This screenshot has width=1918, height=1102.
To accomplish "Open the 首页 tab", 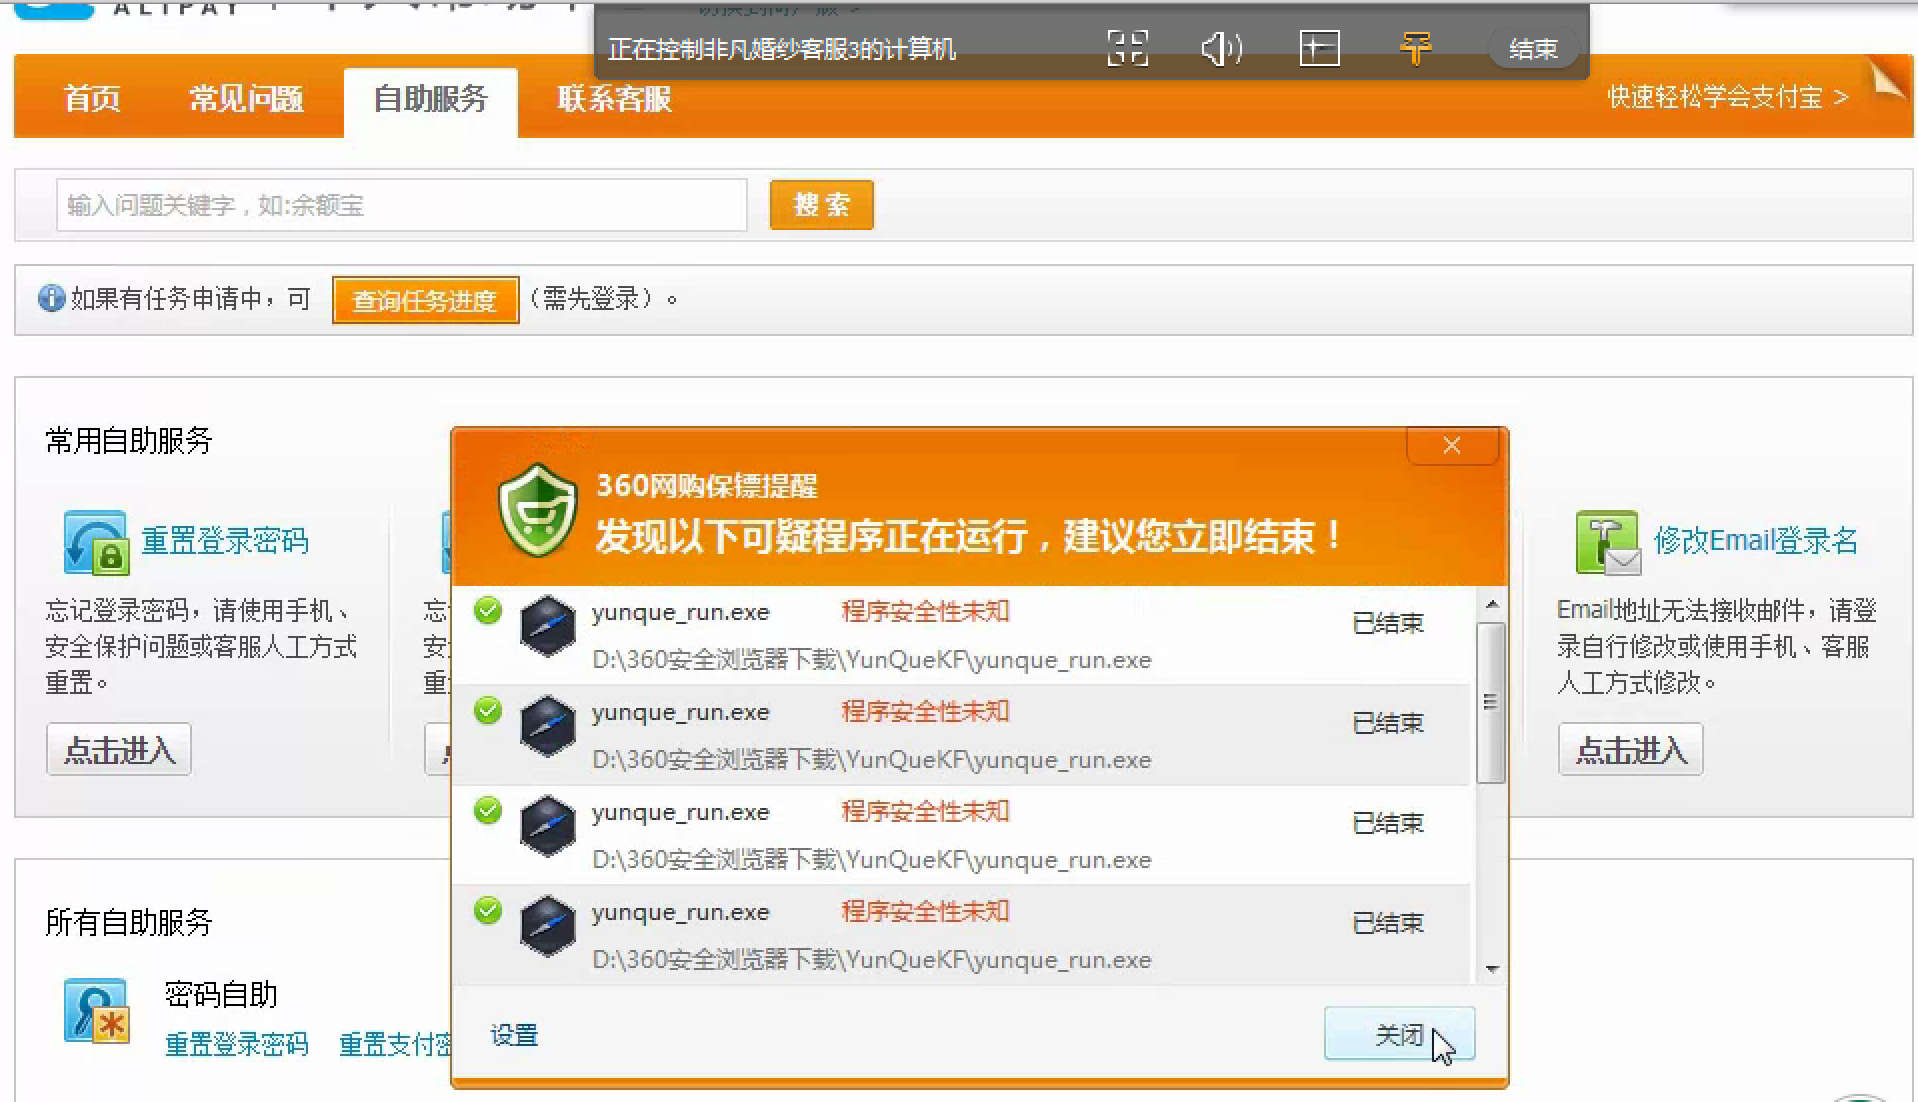I will [x=92, y=98].
